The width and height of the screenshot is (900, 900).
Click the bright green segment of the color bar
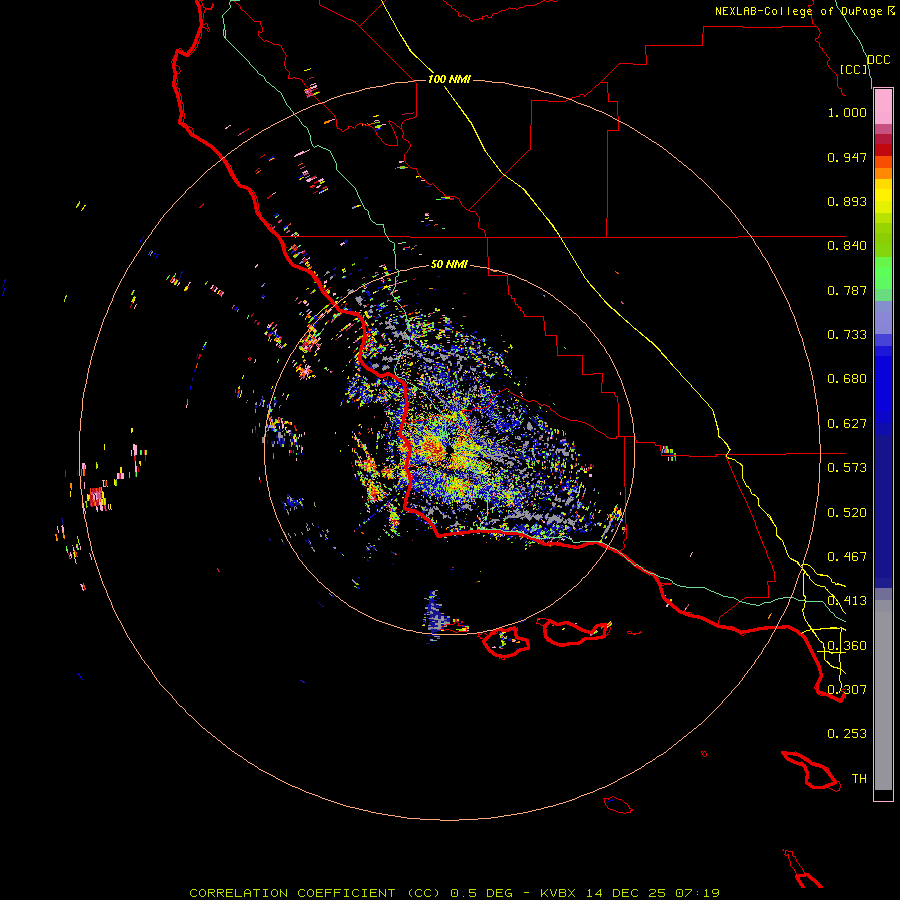coord(883,272)
